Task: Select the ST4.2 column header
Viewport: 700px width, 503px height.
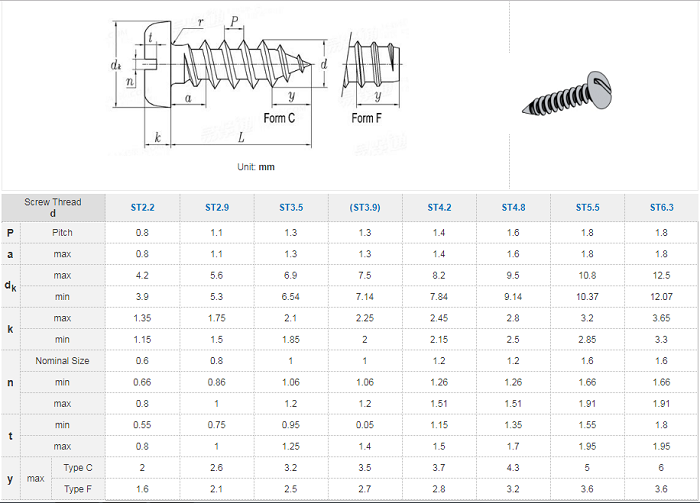Action: point(439,208)
